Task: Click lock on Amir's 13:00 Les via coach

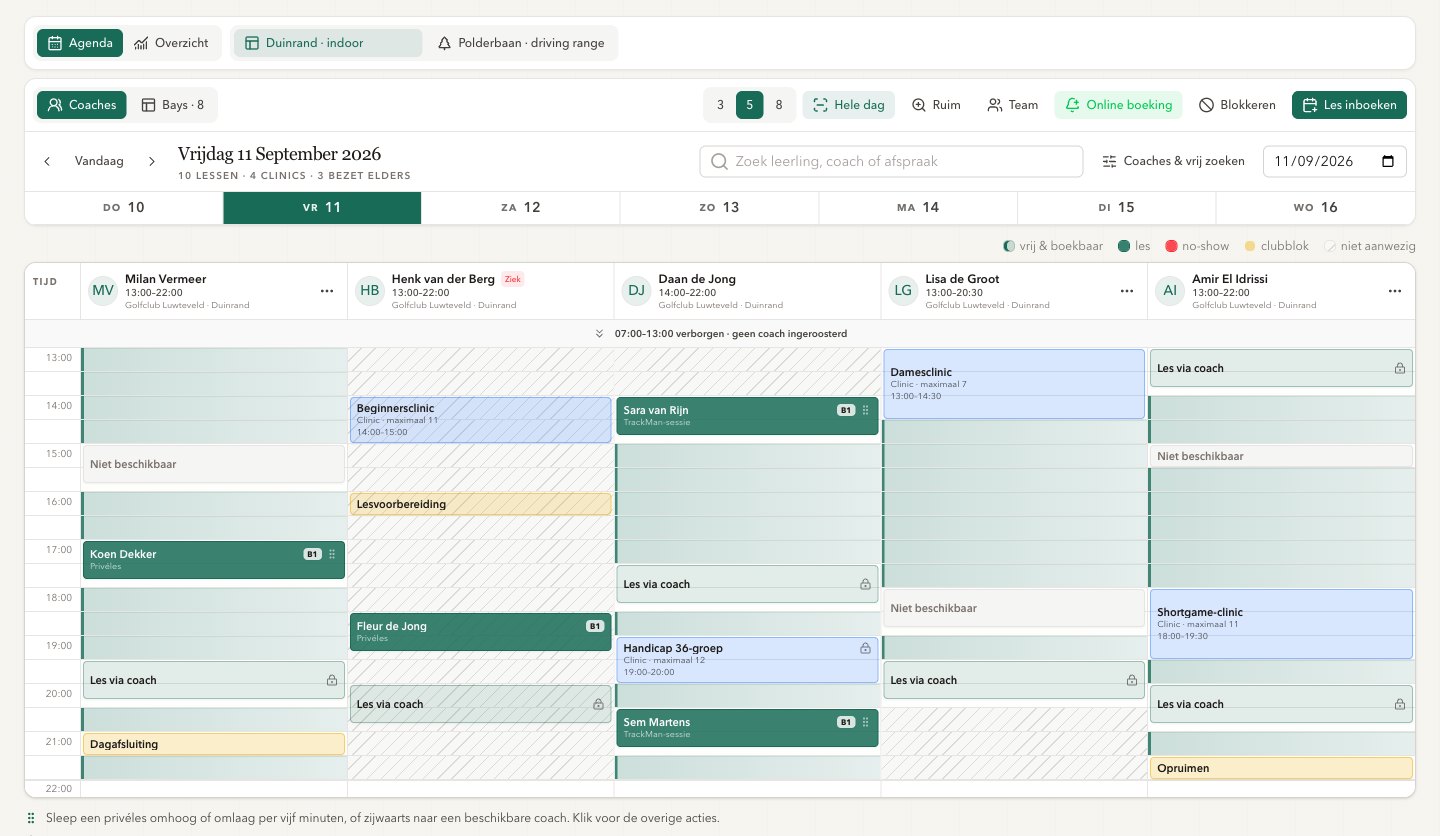Action: click(1400, 368)
